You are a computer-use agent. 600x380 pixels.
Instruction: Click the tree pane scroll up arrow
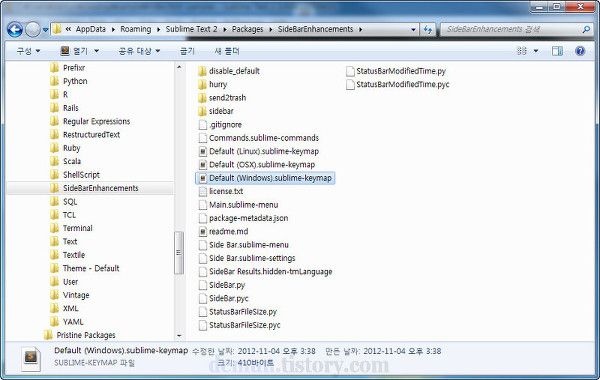tap(179, 67)
